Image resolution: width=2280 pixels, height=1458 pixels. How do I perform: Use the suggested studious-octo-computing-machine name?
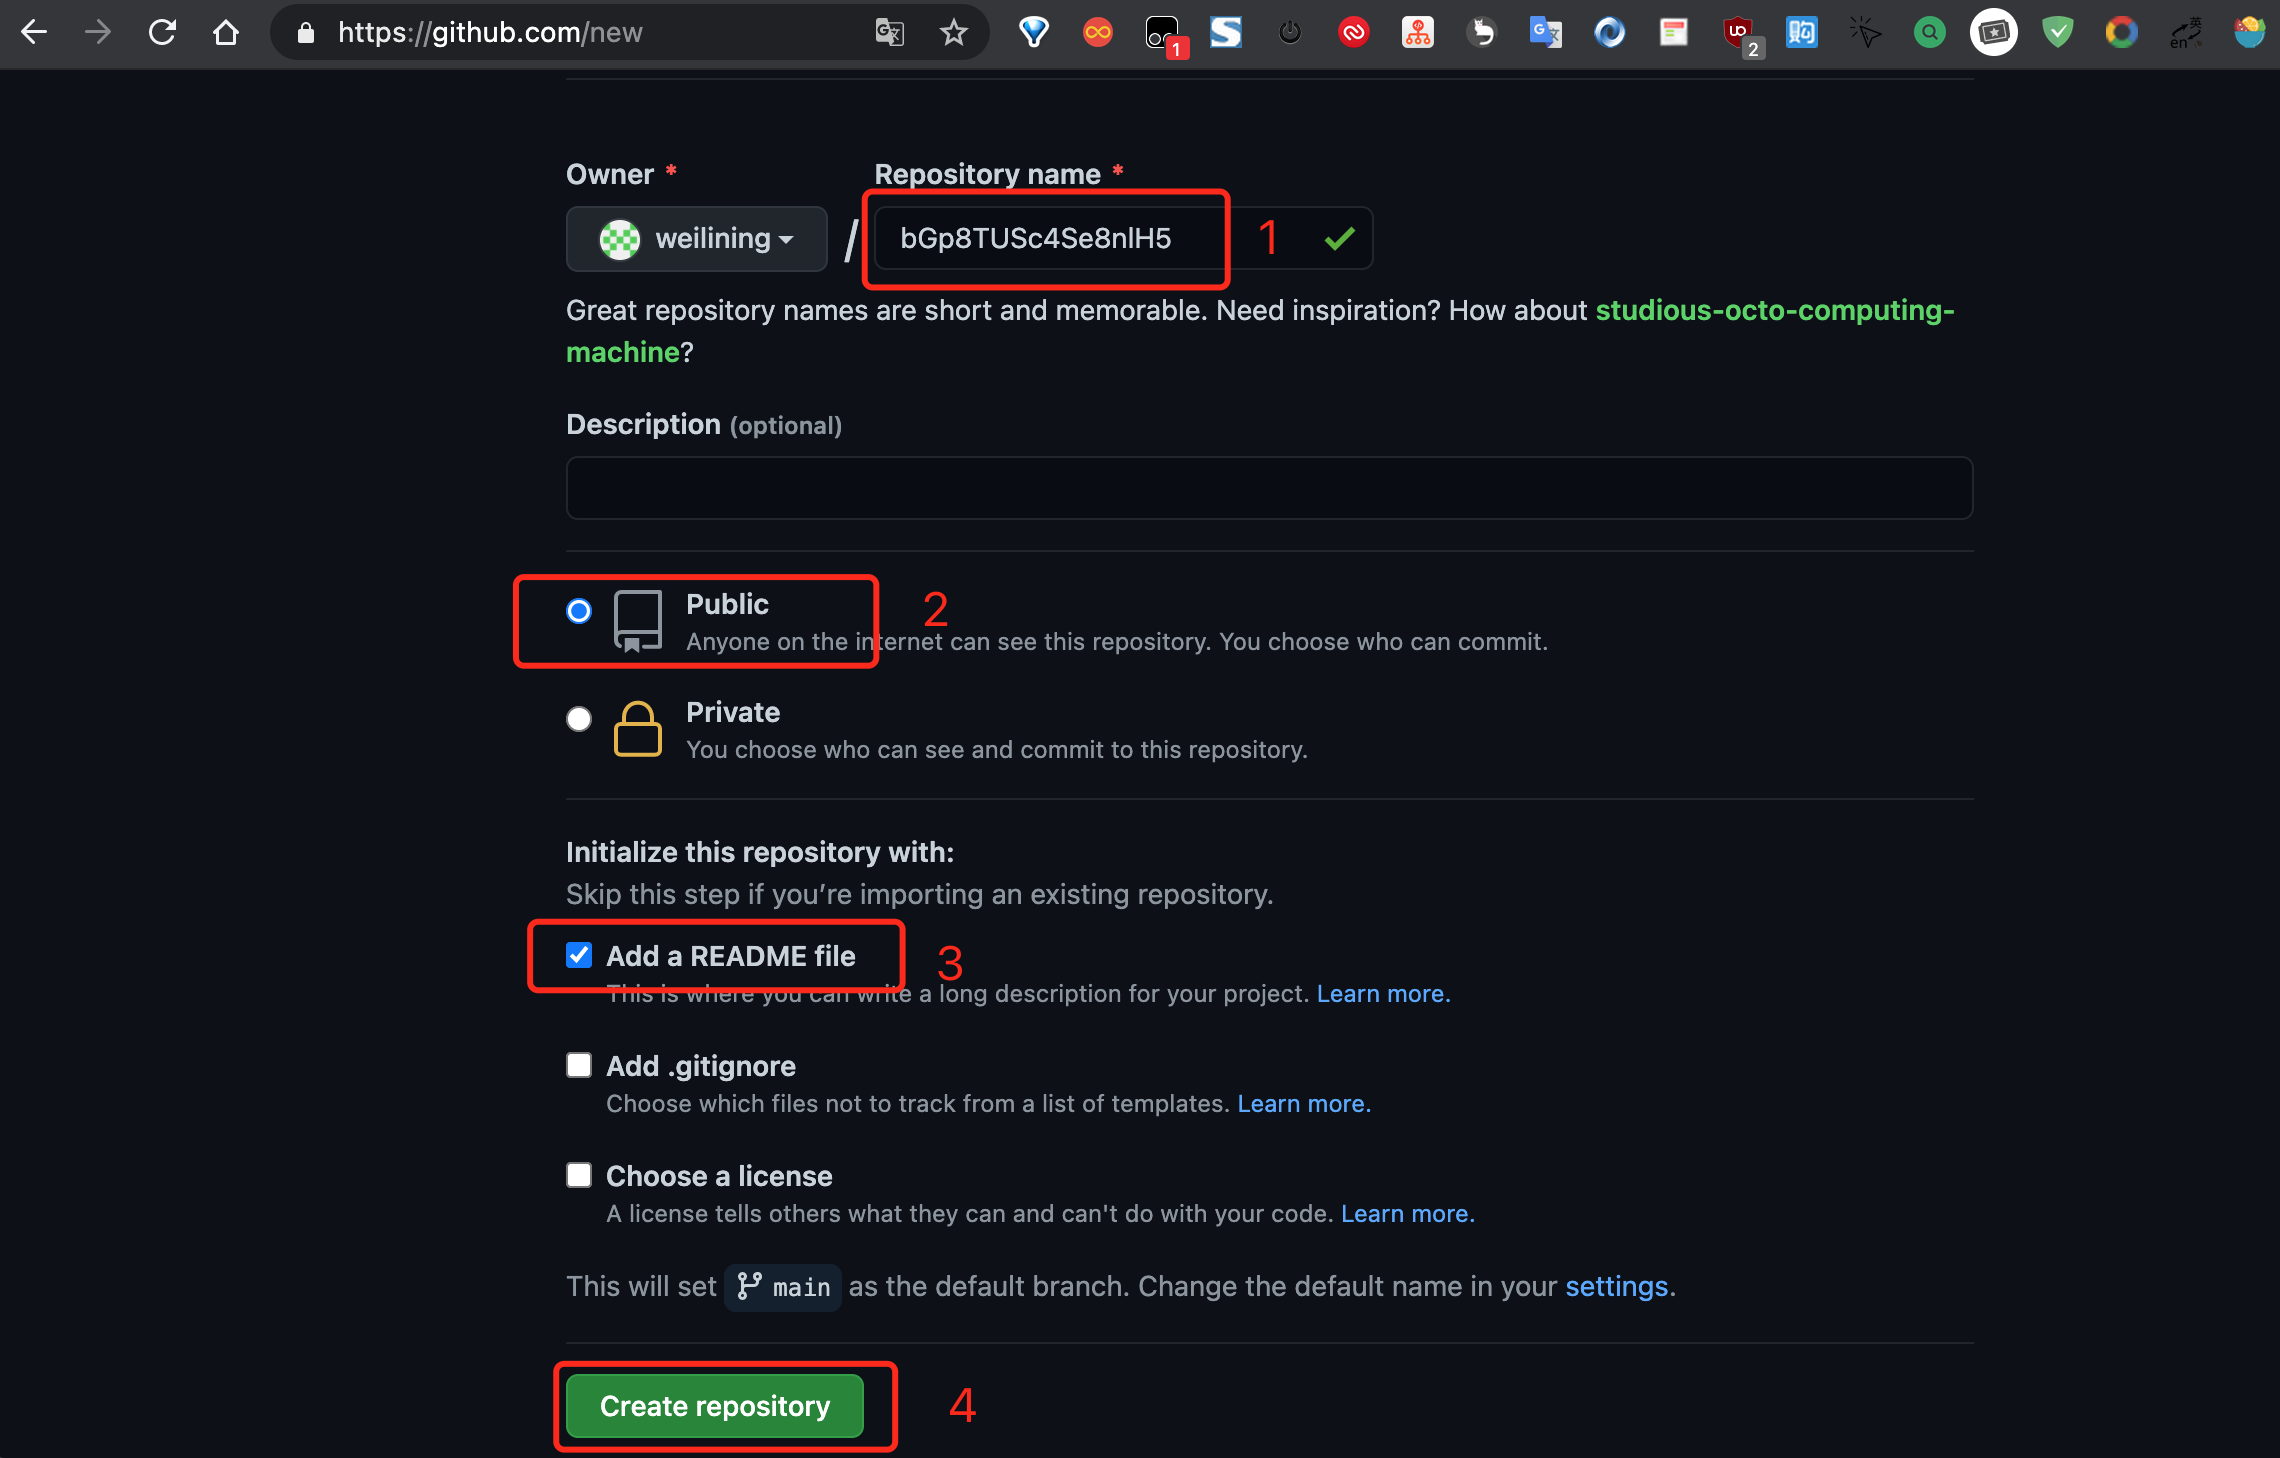point(1773,311)
